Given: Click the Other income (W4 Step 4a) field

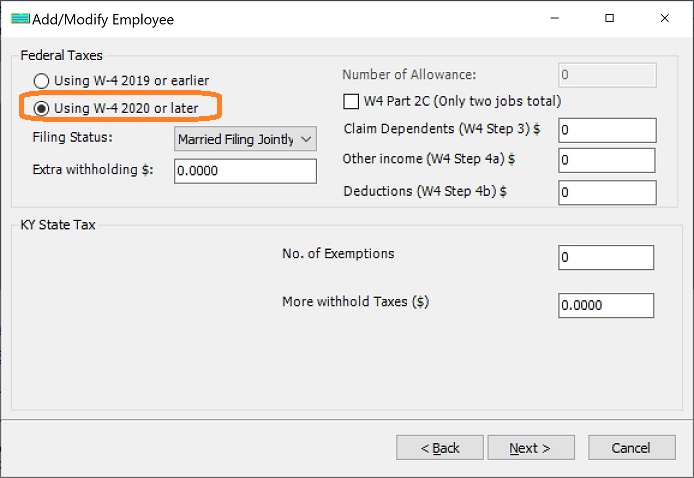Looking at the screenshot, I should [x=606, y=161].
